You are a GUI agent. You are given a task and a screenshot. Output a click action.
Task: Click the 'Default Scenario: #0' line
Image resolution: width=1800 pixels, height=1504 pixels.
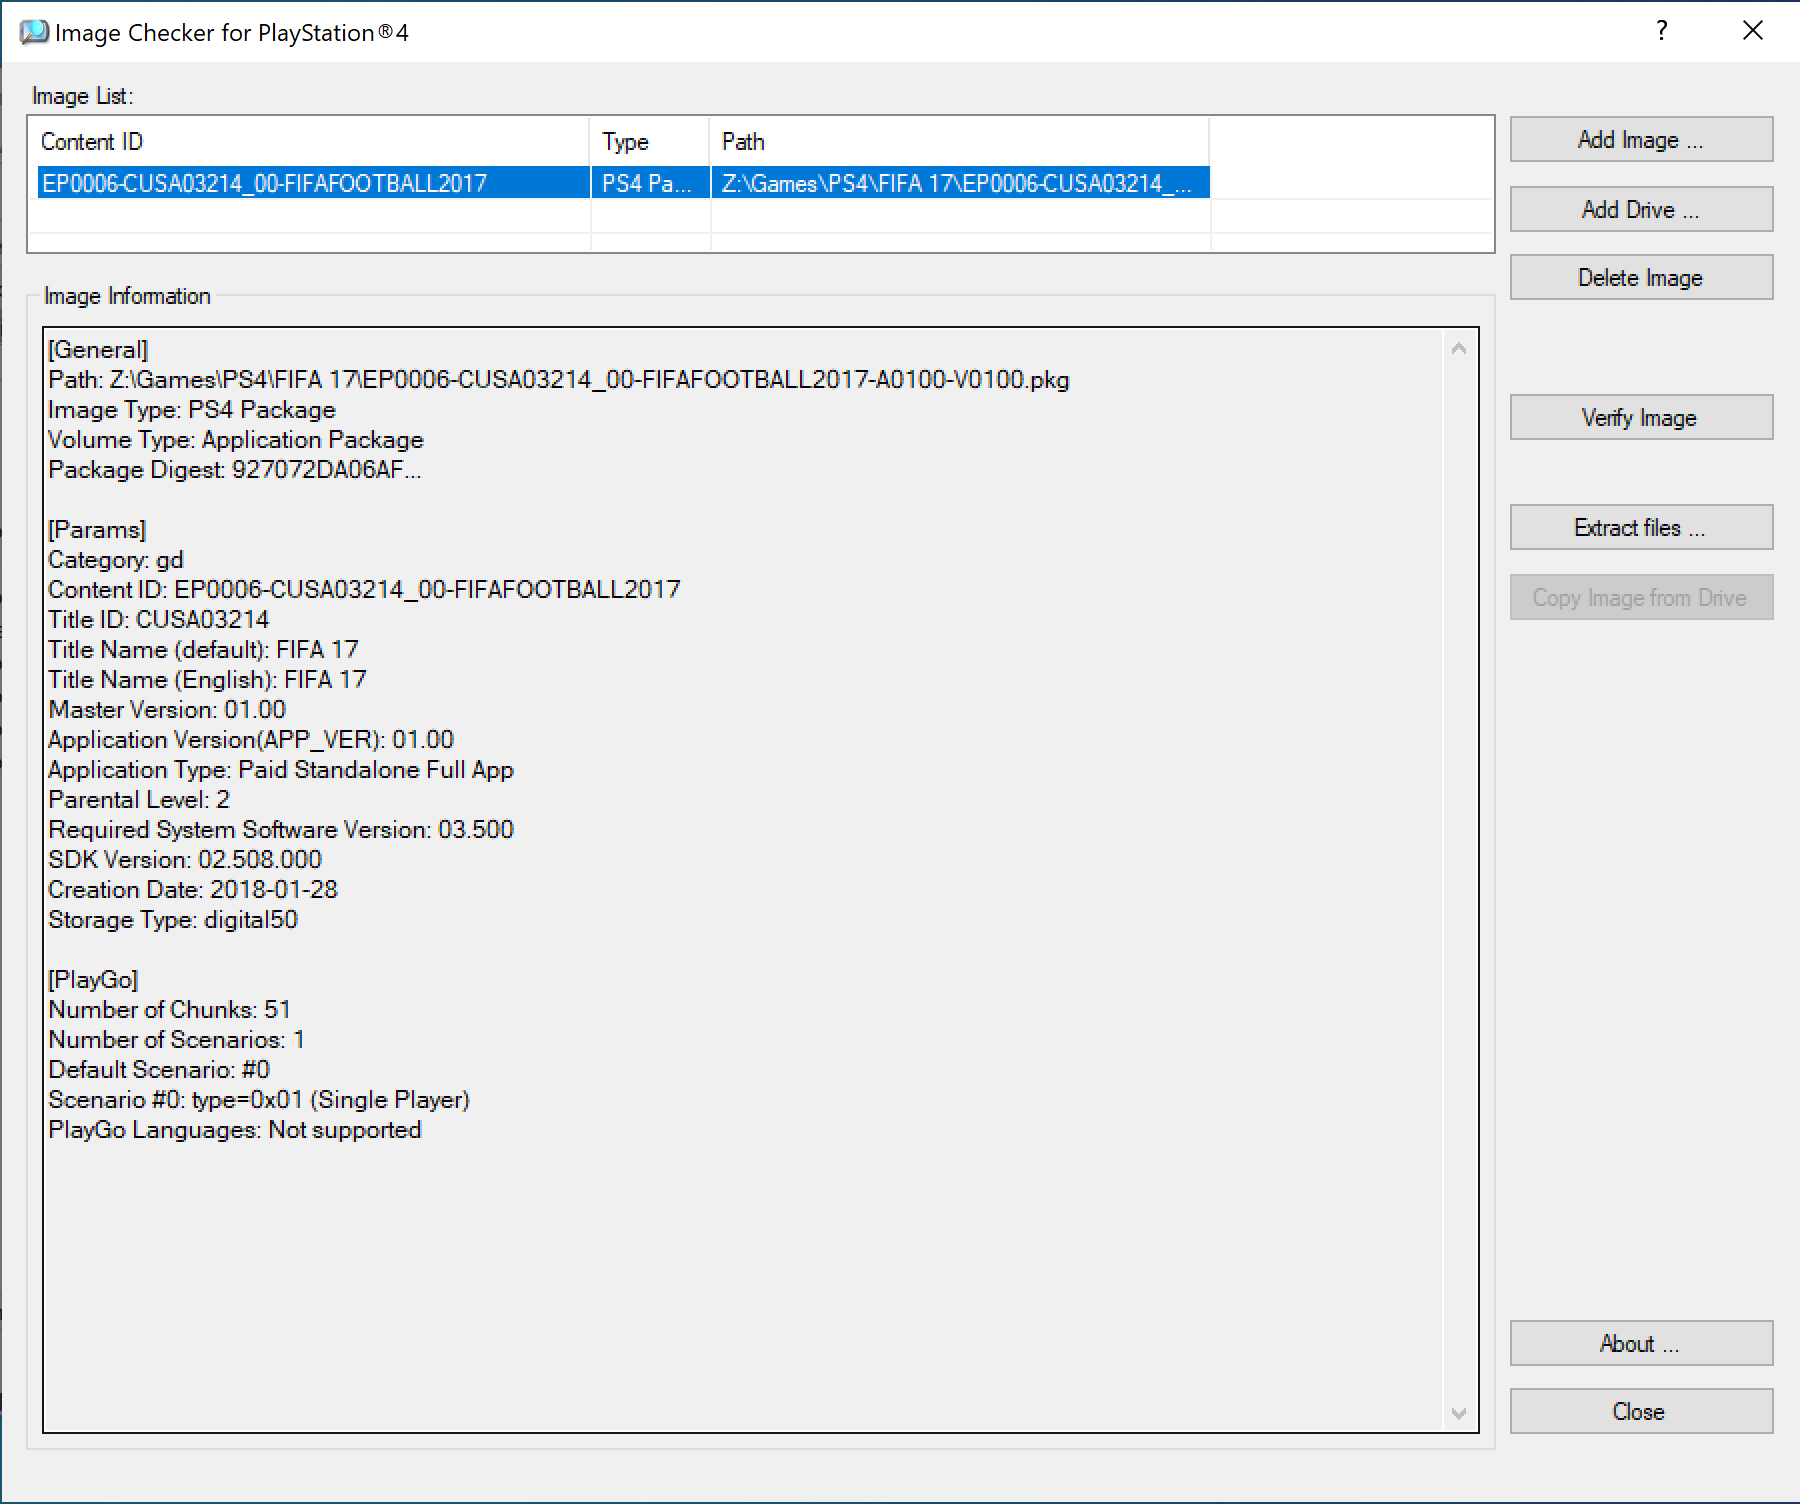coord(159,1070)
